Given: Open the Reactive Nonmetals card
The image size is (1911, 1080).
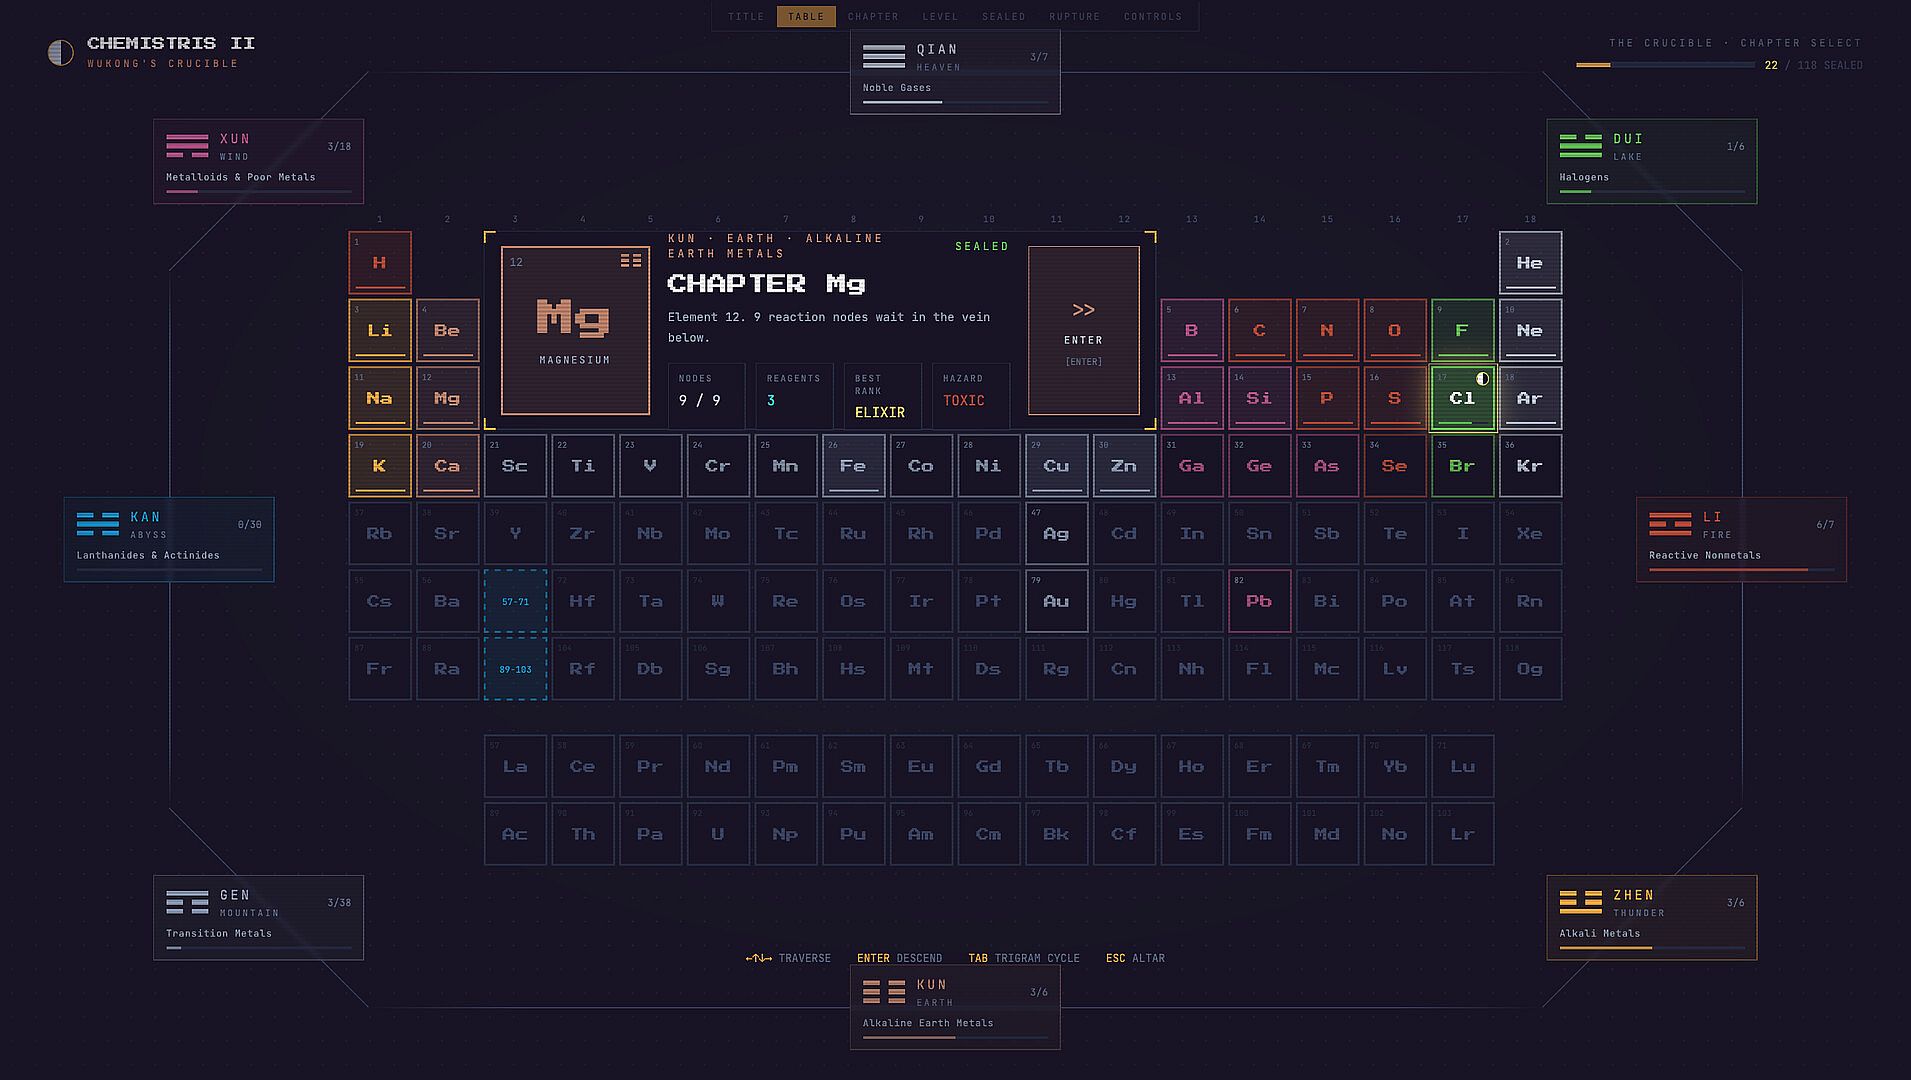Looking at the screenshot, I should click(x=1741, y=540).
